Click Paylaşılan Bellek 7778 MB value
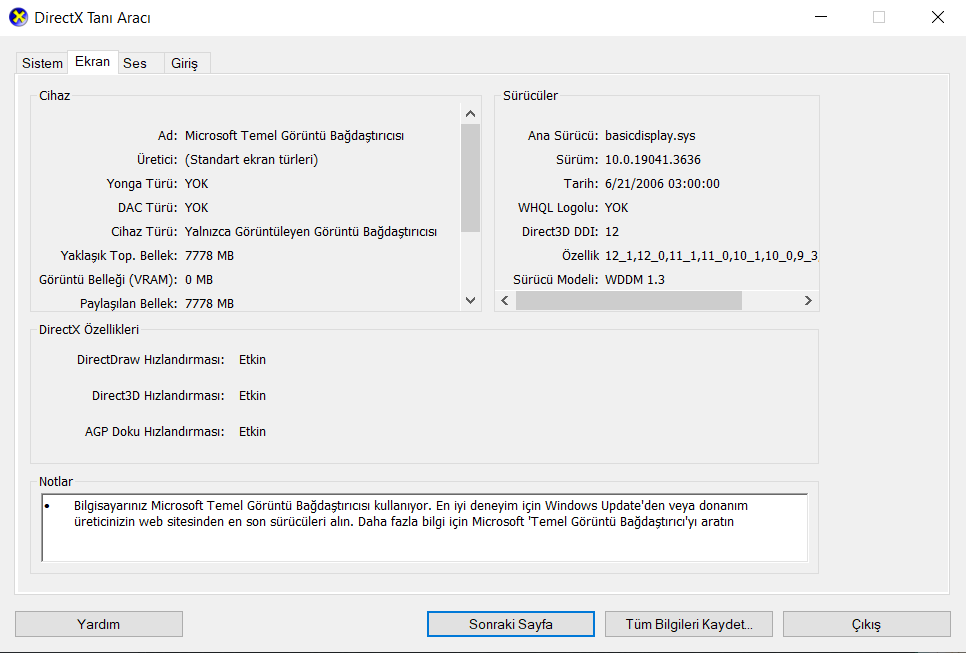Image resolution: width=966 pixels, height=653 pixels. pyautogui.click(x=209, y=304)
